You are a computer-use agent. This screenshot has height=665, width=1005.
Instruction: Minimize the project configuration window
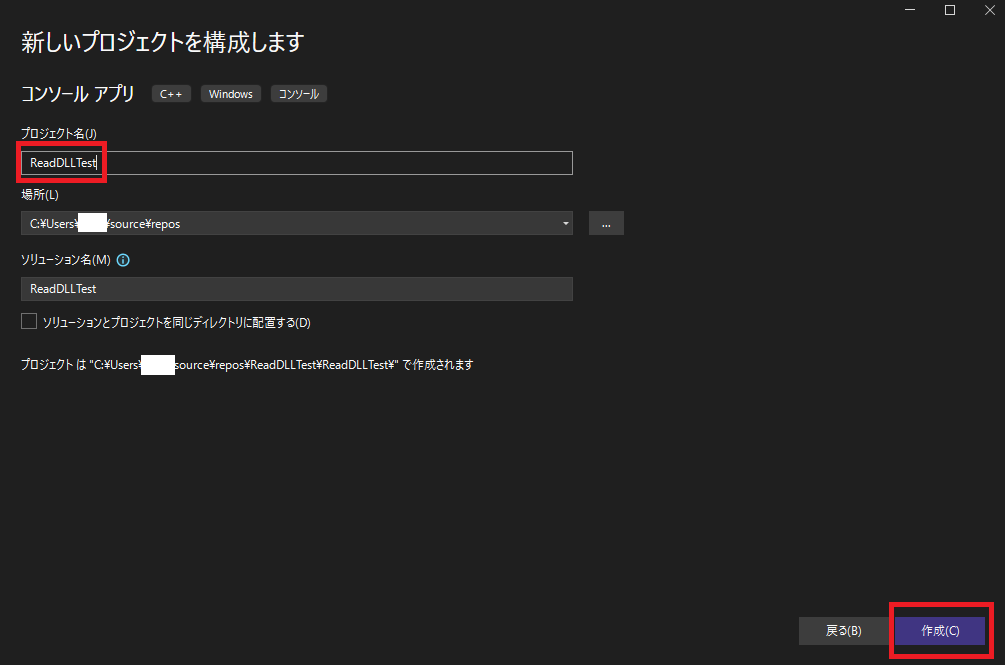coord(910,10)
